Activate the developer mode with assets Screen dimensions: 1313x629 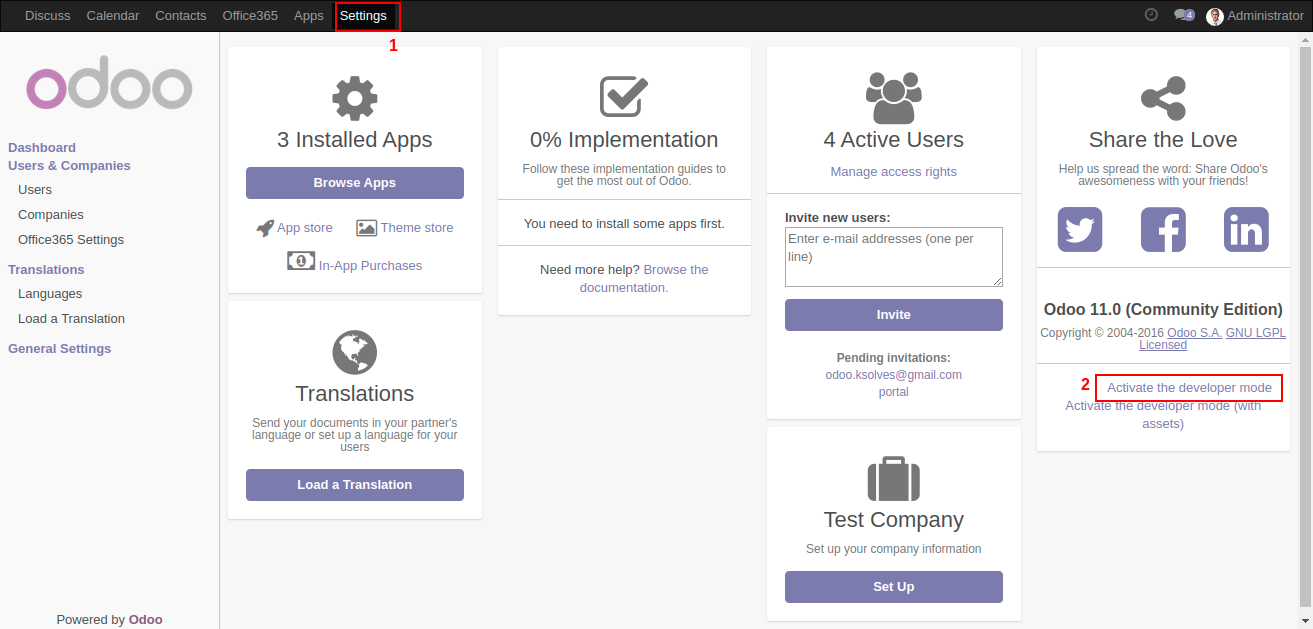click(x=1163, y=415)
